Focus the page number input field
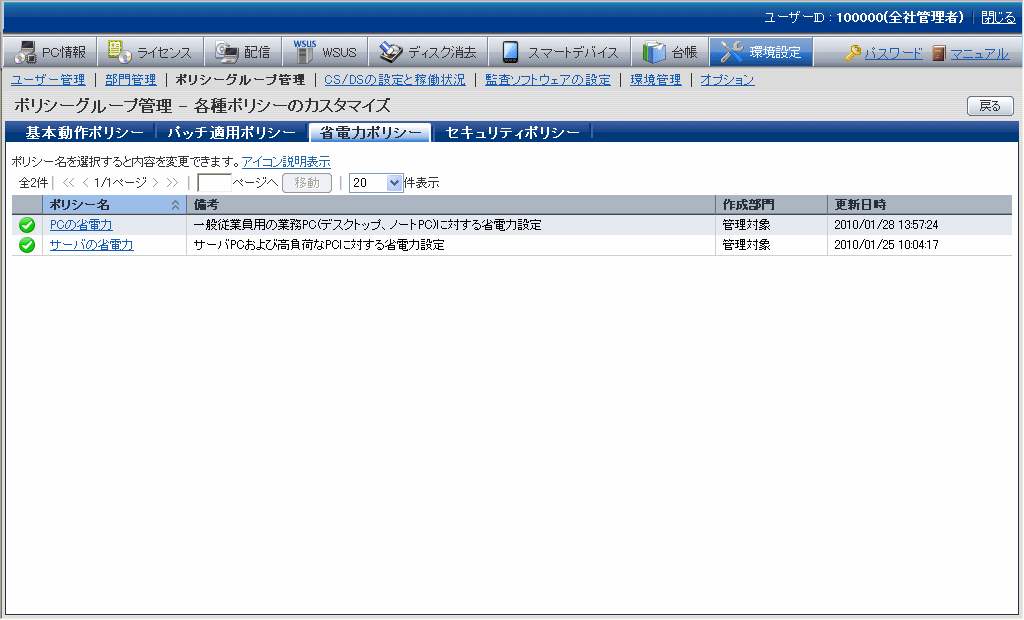 pos(214,183)
